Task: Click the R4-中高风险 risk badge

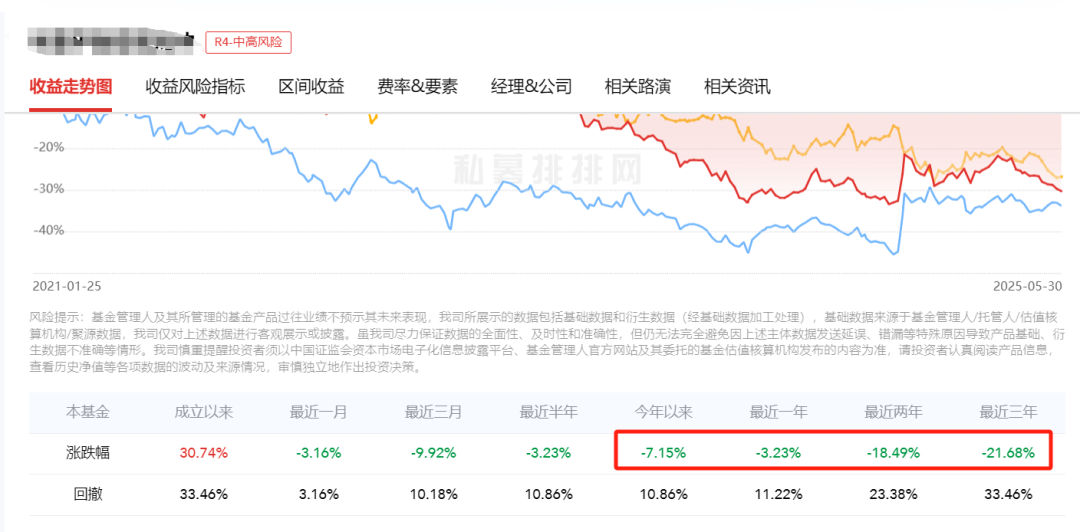Action: click(249, 42)
